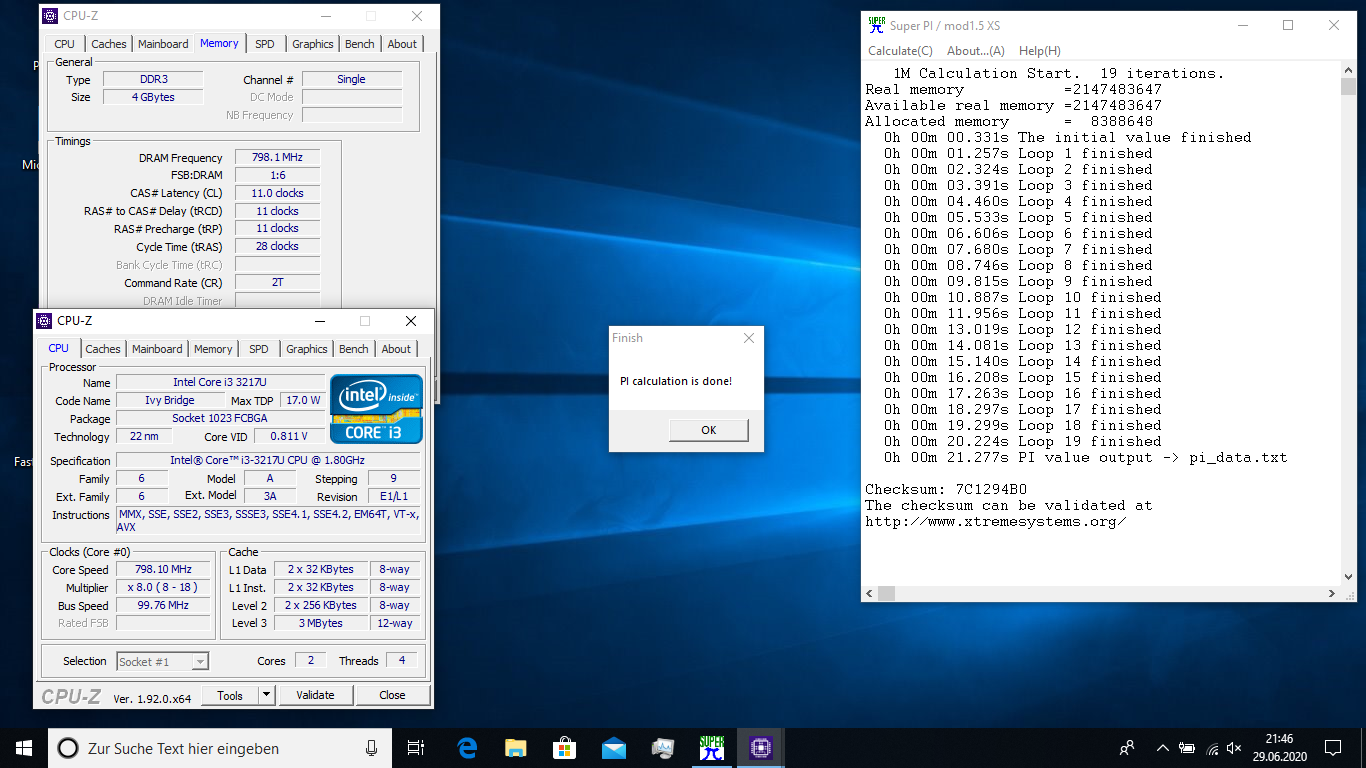This screenshot has width=1366, height=768.
Task: Select About tab in the upper CPU-Z window
Action: 402,44
